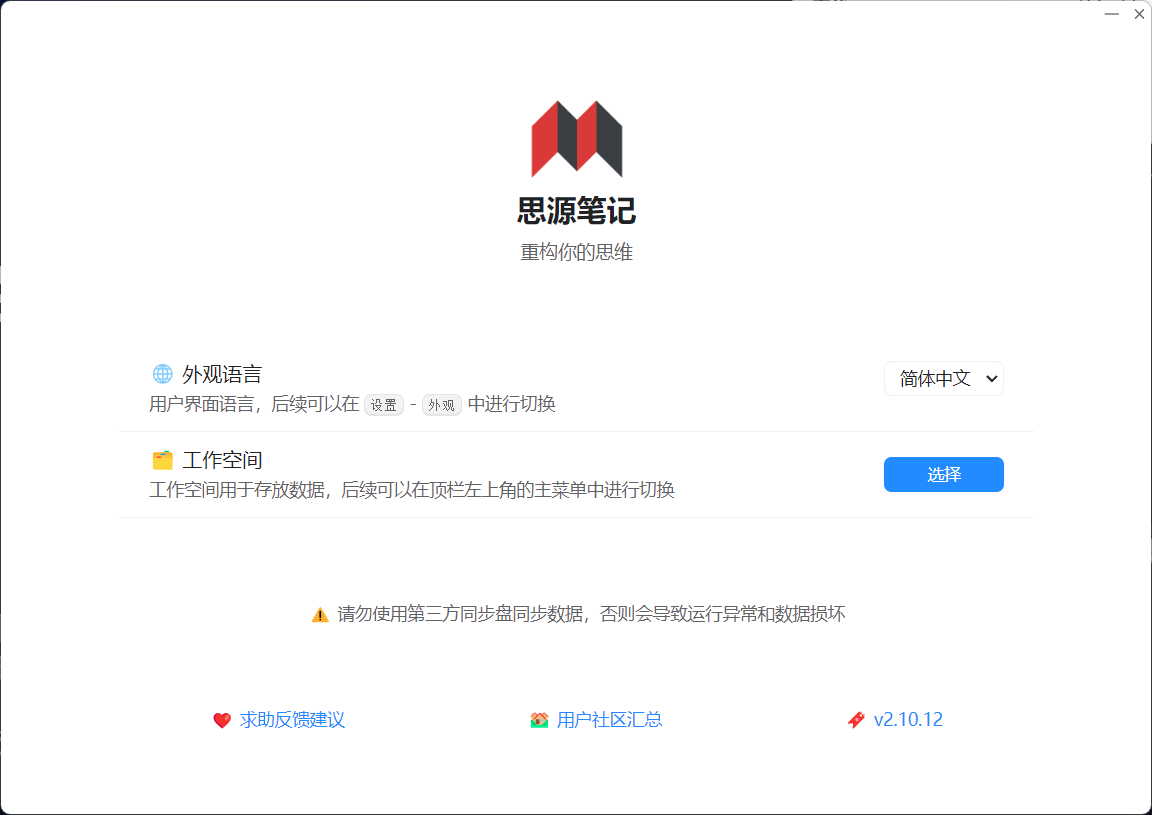Click the v2.10.12 version link
The width and height of the screenshot is (1152, 815).
point(908,720)
